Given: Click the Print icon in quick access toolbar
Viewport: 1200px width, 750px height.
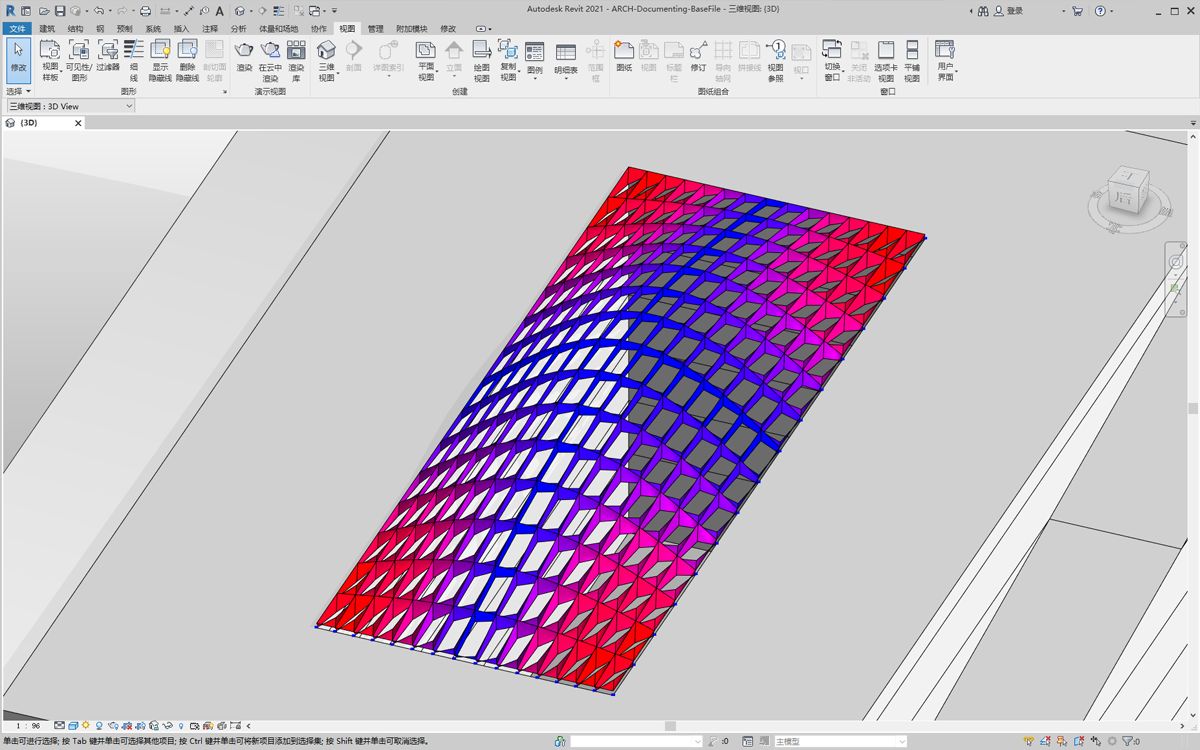Looking at the screenshot, I should point(145,10).
